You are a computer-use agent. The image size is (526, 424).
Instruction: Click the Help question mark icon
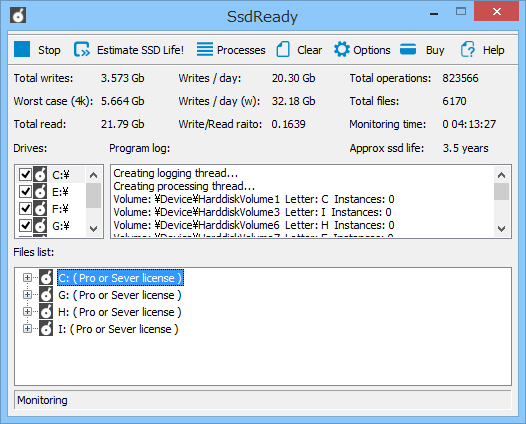point(468,49)
